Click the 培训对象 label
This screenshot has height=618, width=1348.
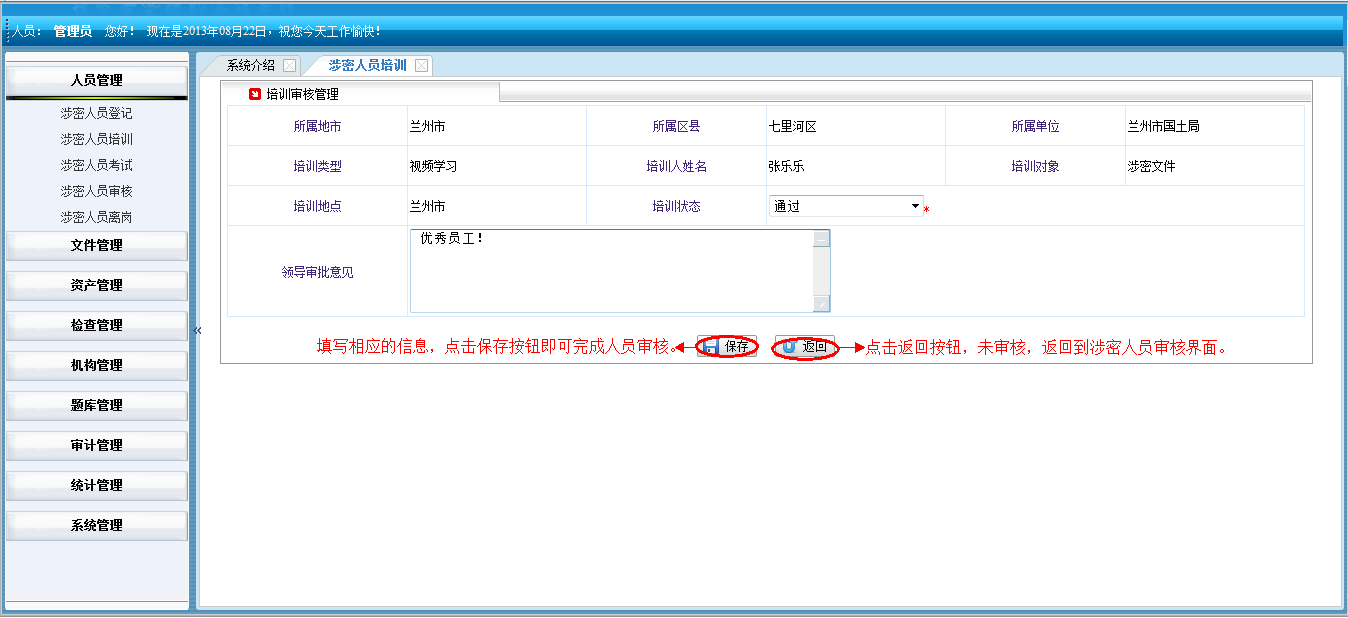(1035, 167)
